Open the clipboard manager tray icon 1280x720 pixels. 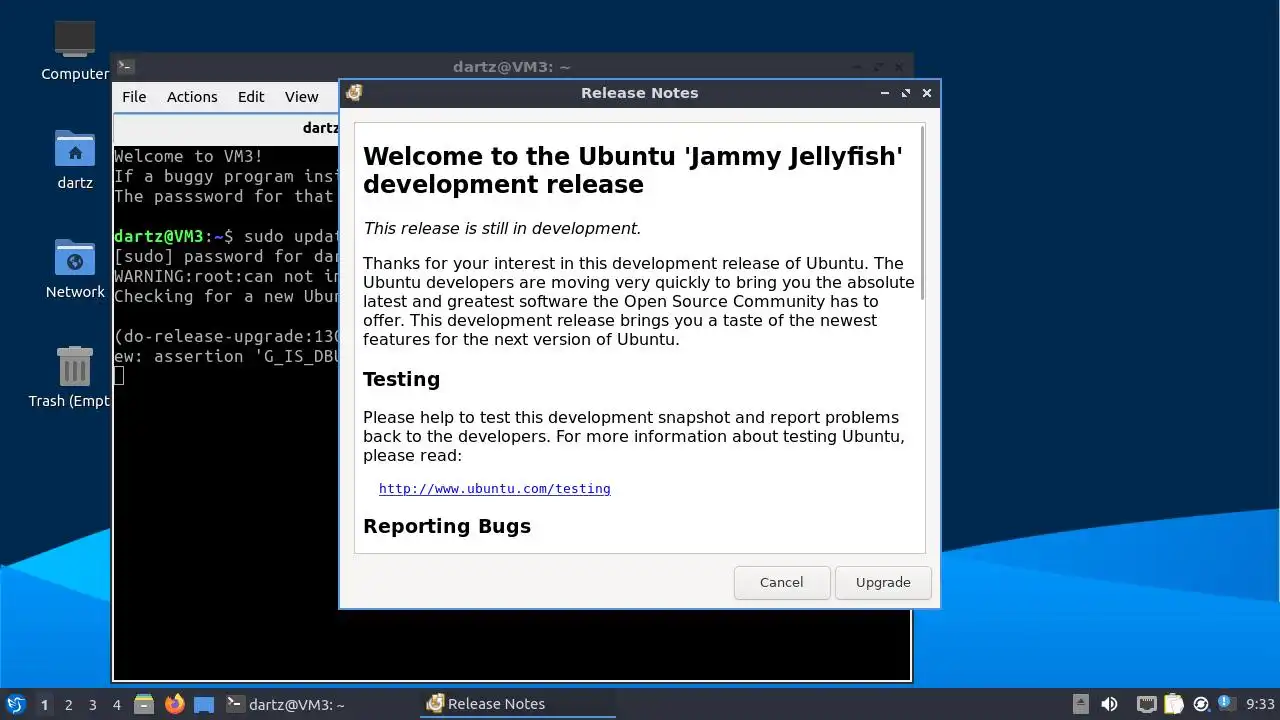tap(1174, 704)
